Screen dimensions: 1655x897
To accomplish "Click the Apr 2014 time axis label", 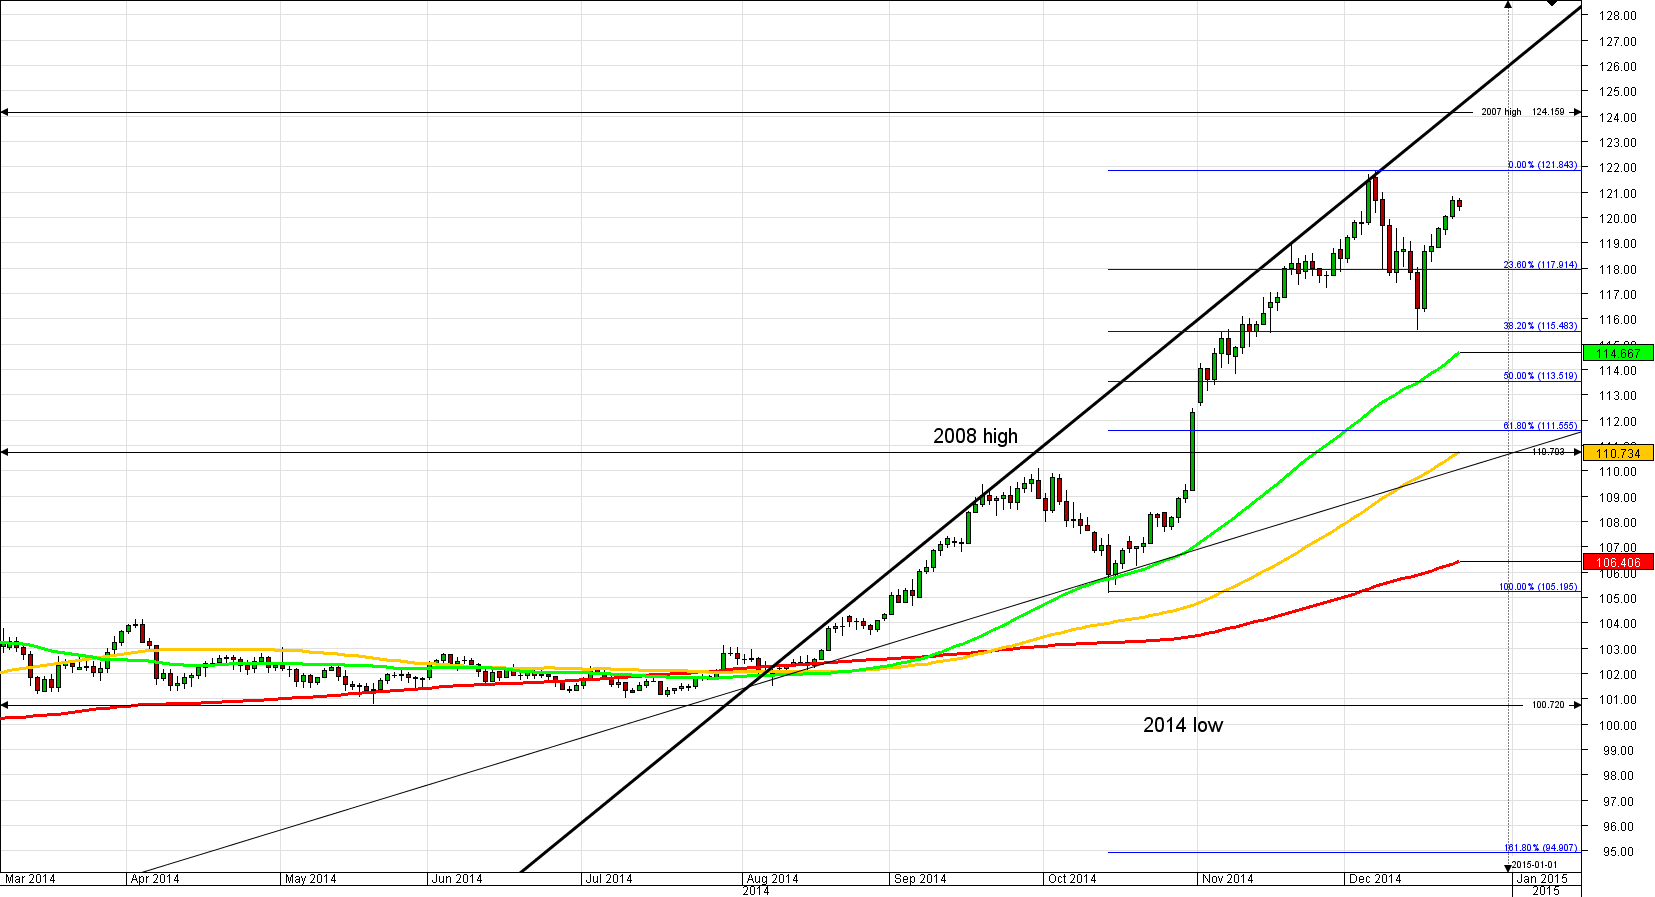I will tap(155, 879).
